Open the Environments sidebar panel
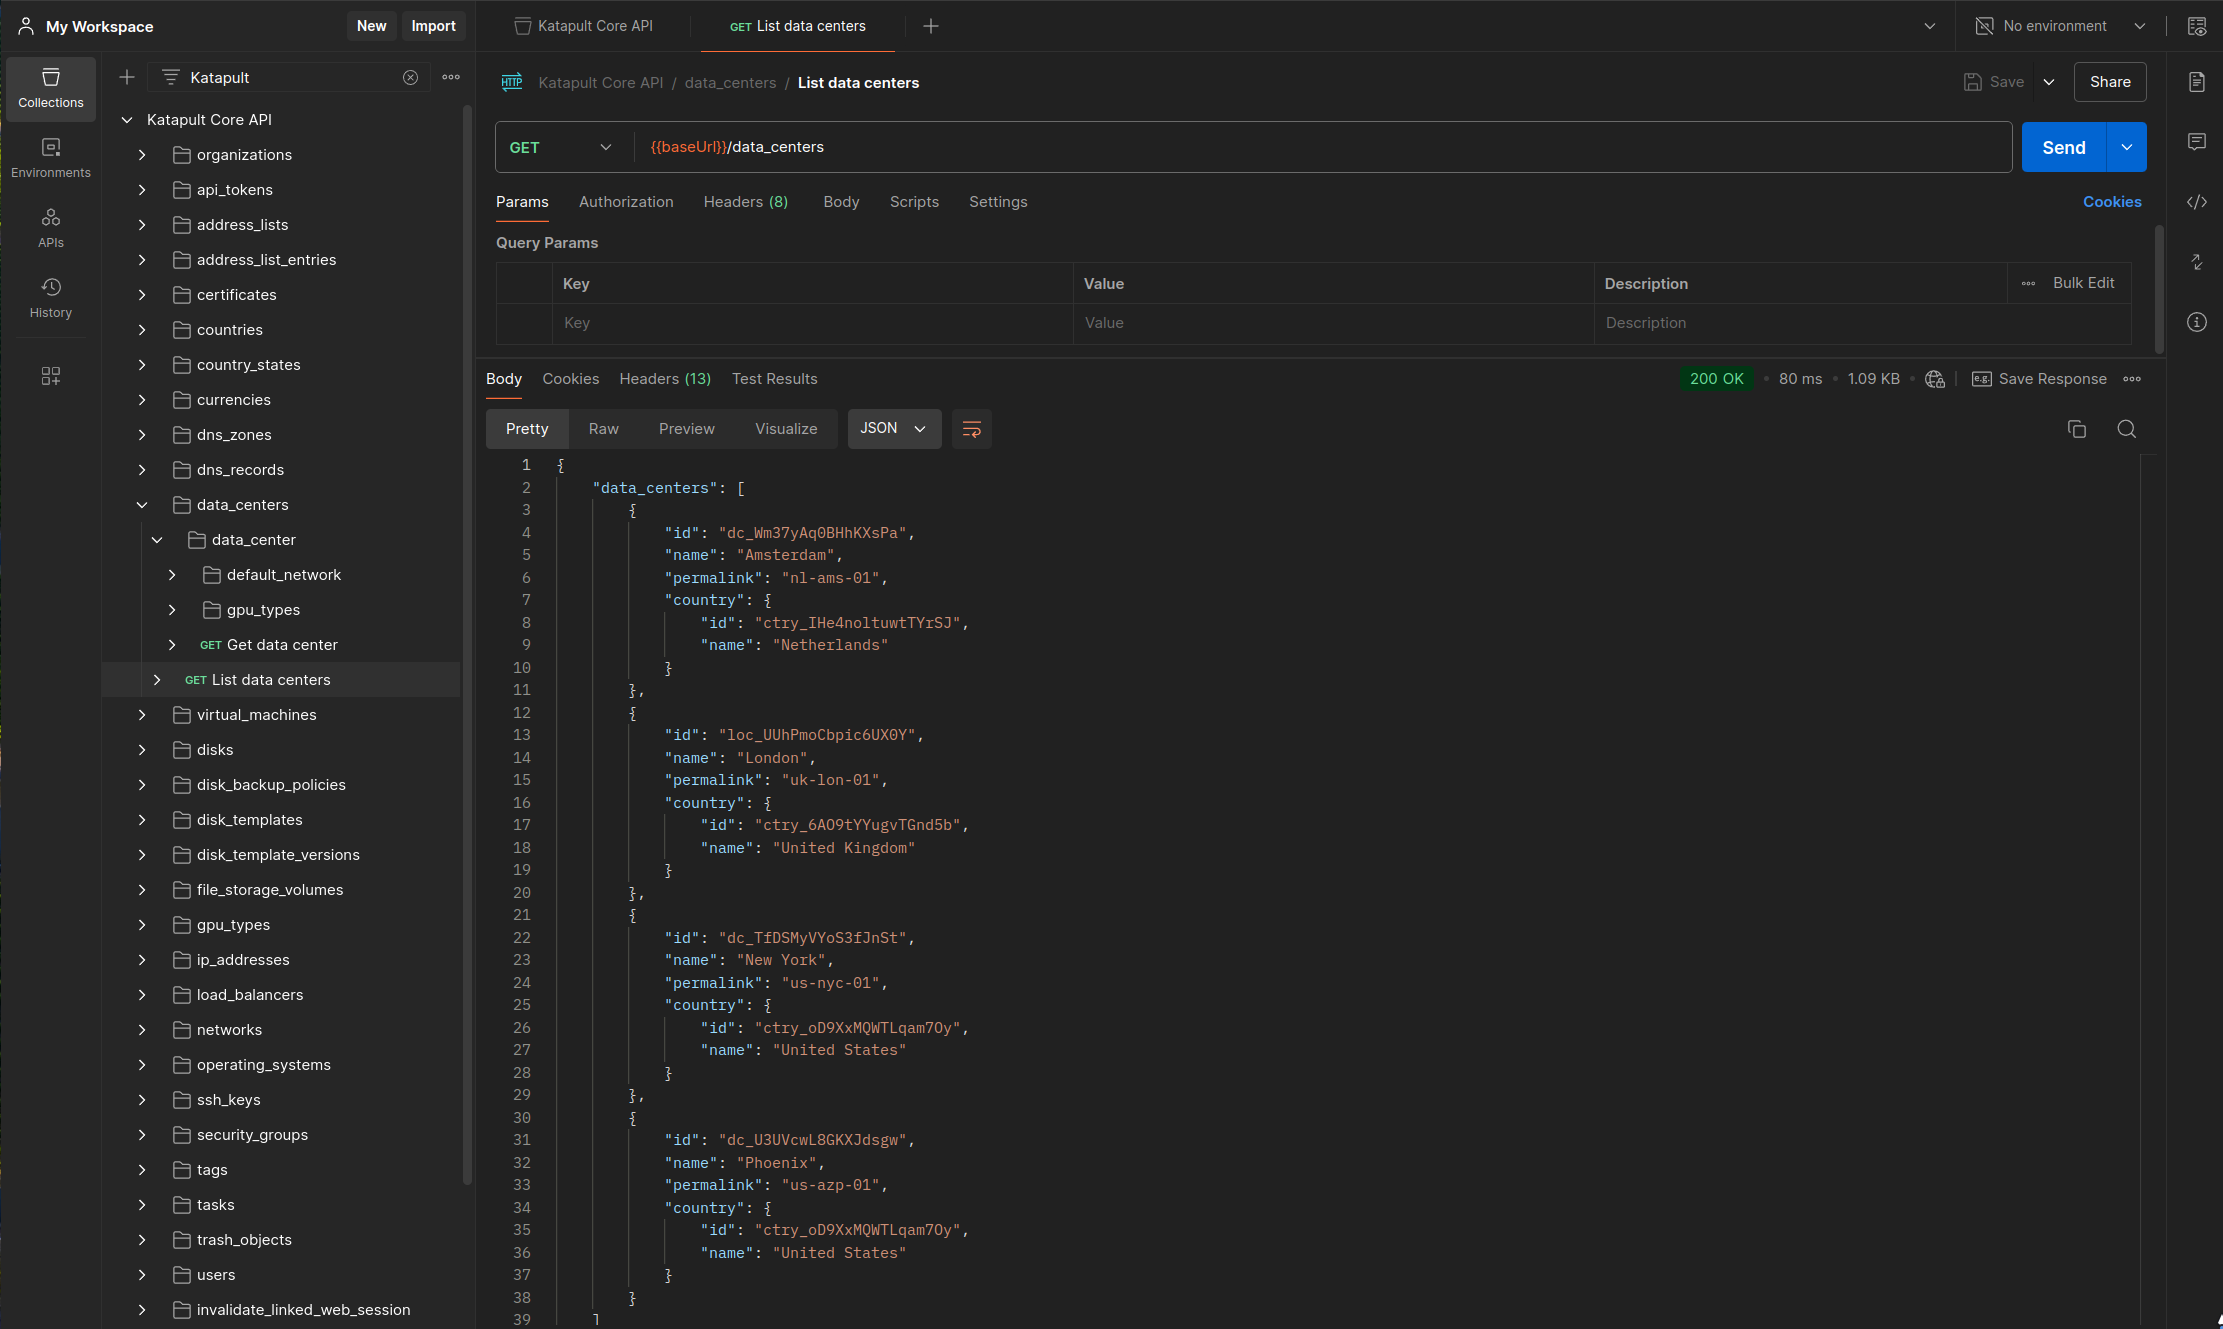 click(51, 159)
